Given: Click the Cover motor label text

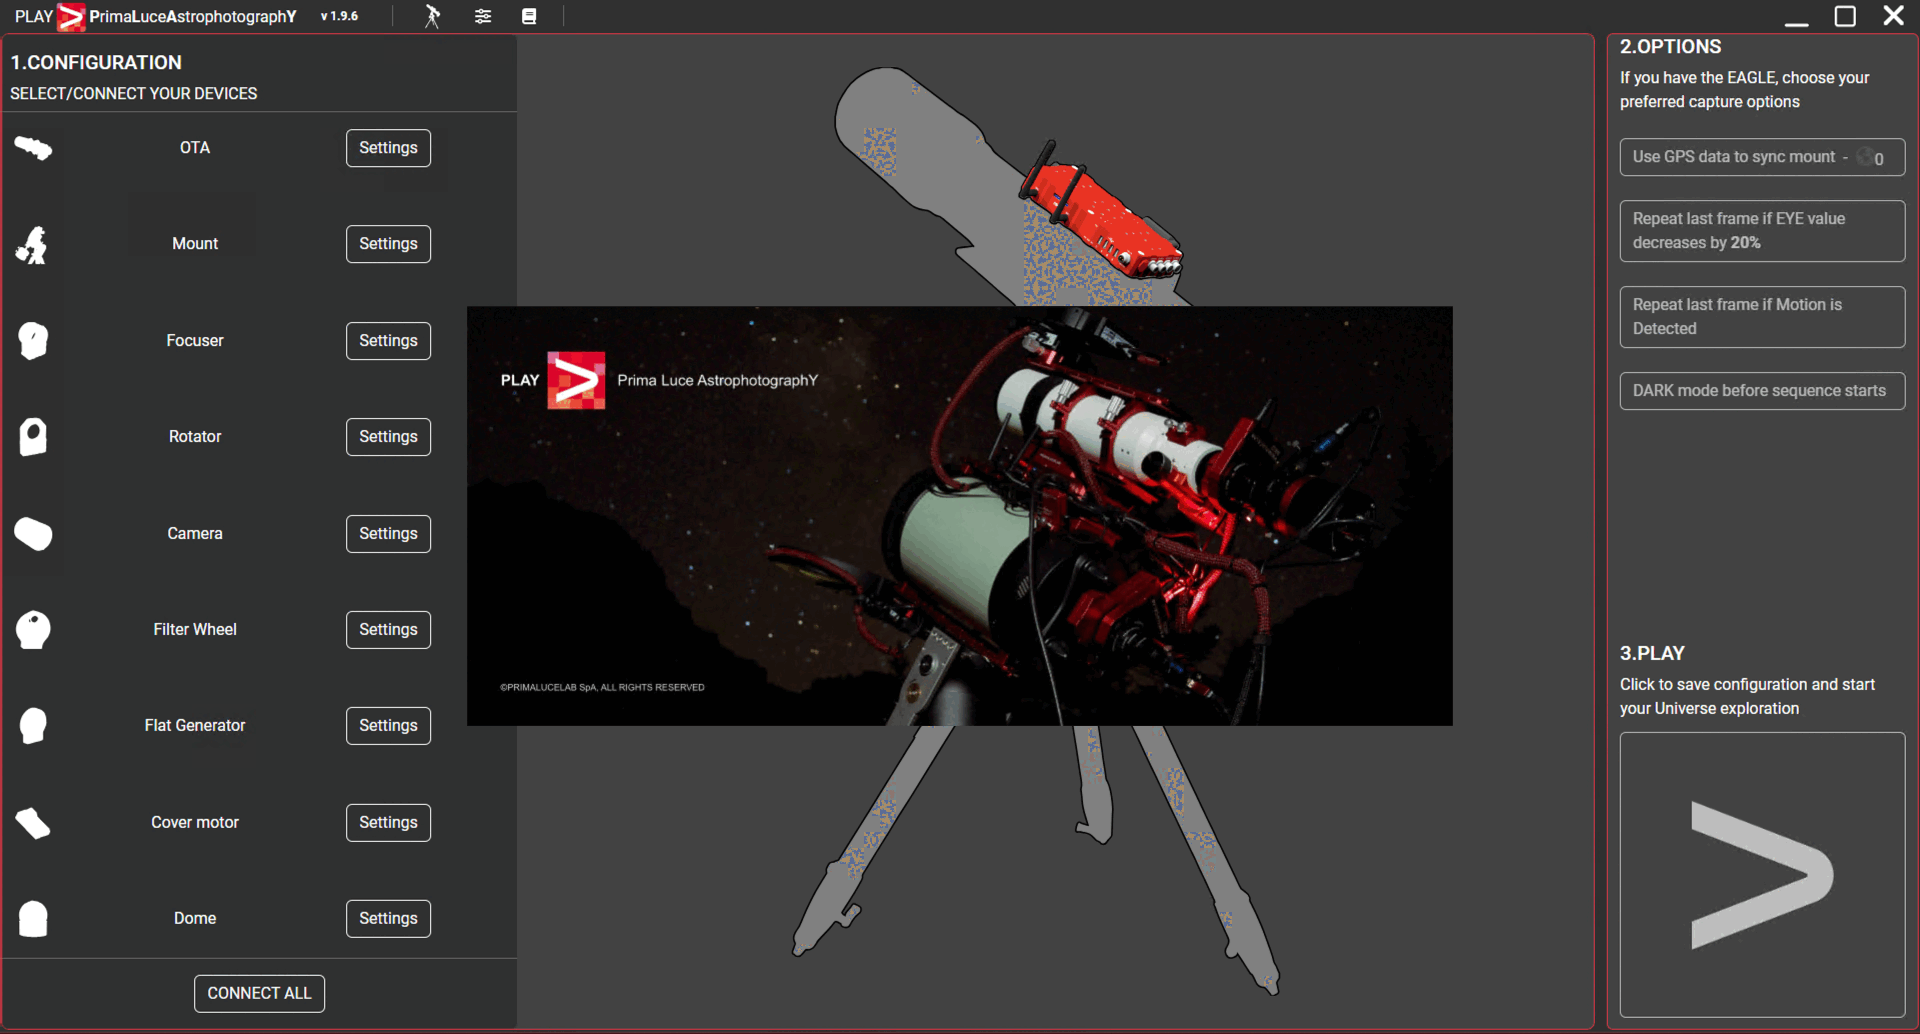Looking at the screenshot, I should point(195,823).
